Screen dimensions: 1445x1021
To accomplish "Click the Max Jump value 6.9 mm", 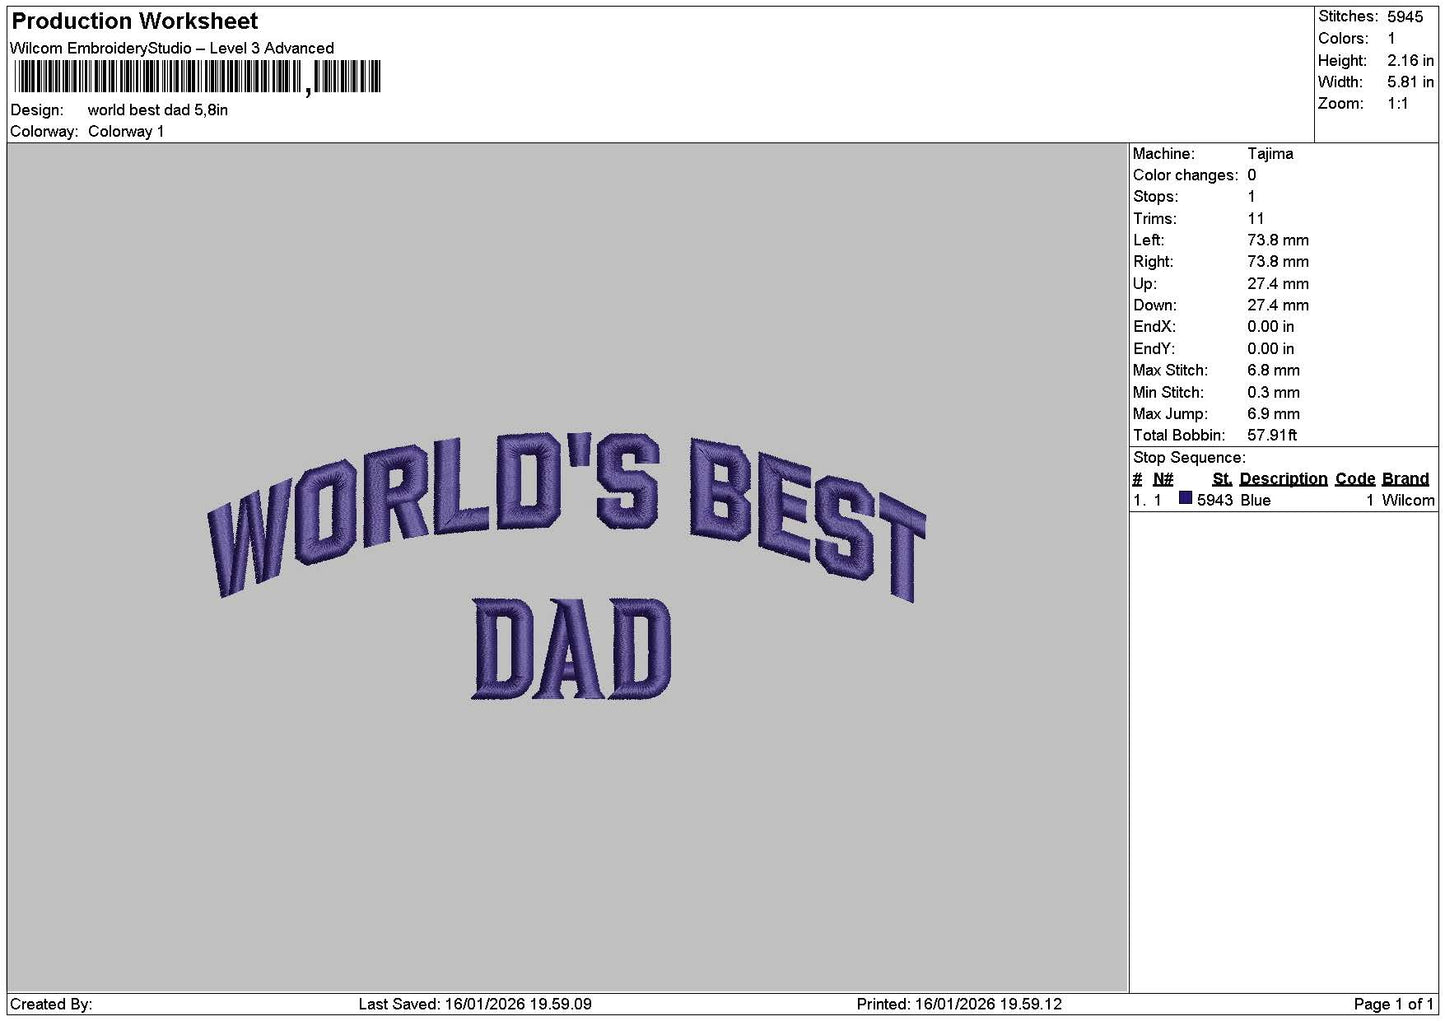I will 1274,414.
